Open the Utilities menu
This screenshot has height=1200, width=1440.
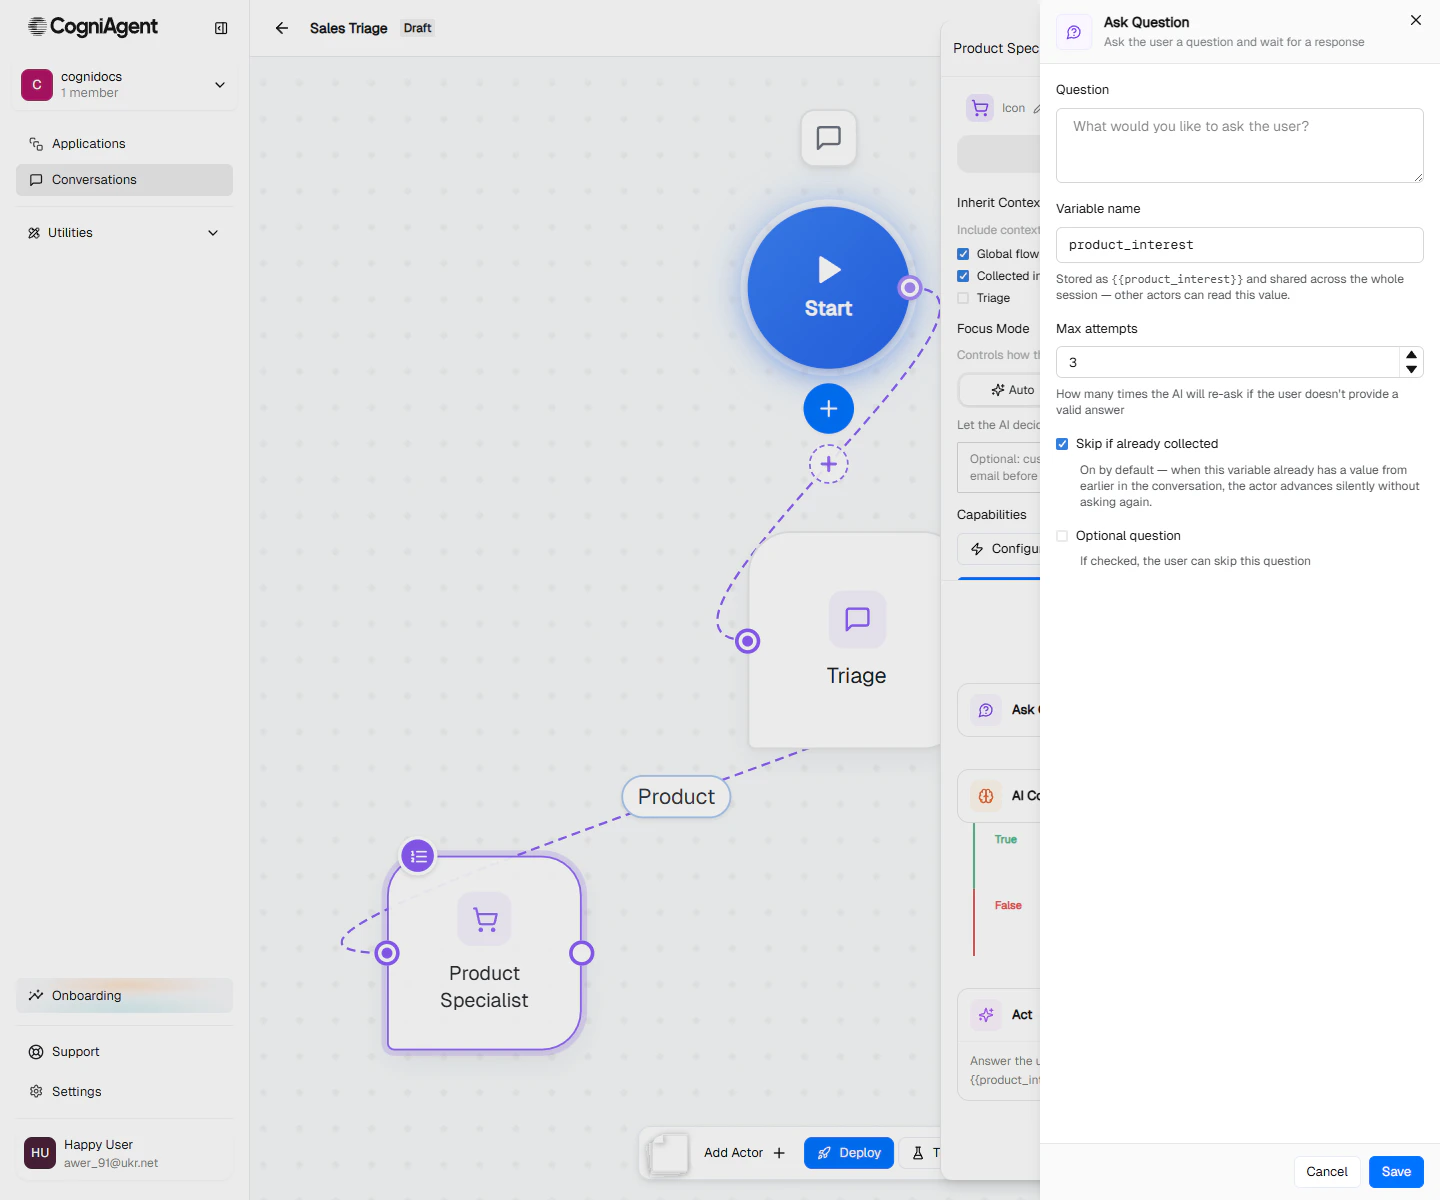124,233
